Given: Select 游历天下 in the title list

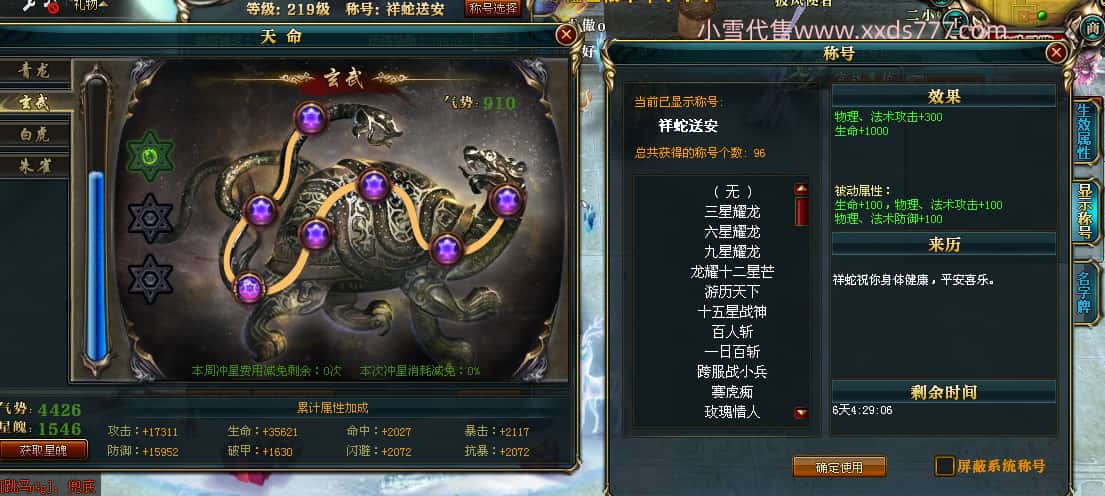Looking at the screenshot, I should 732,291.
